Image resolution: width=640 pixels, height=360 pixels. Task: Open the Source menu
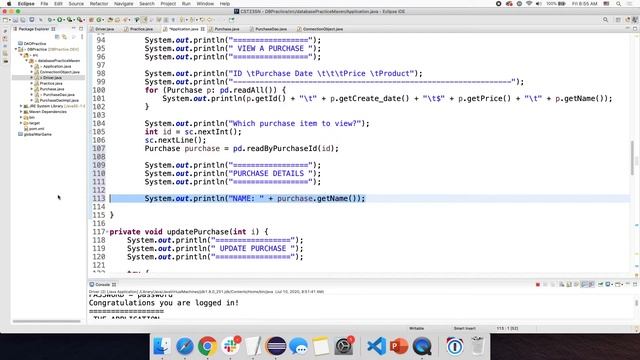(76, 4)
